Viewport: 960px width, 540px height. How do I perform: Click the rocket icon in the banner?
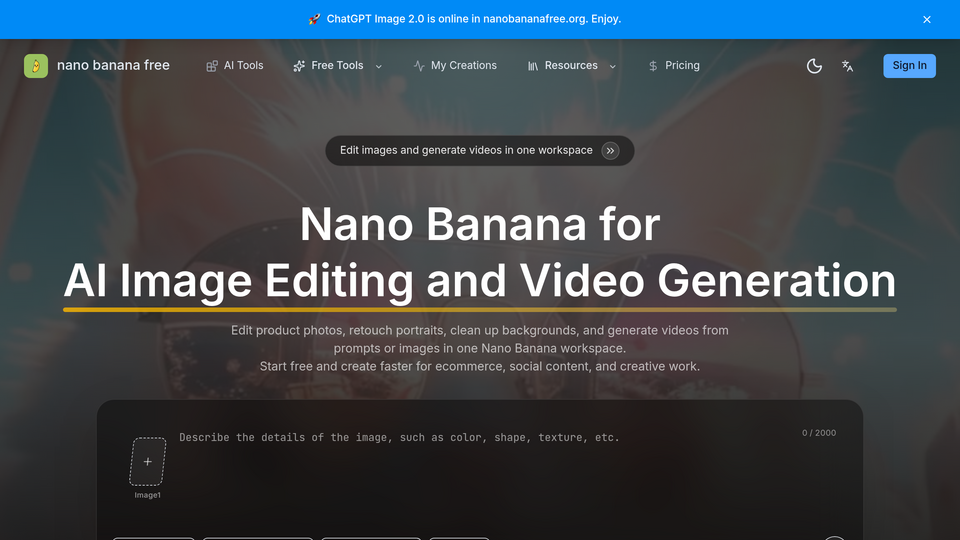(x=314, y=19)
